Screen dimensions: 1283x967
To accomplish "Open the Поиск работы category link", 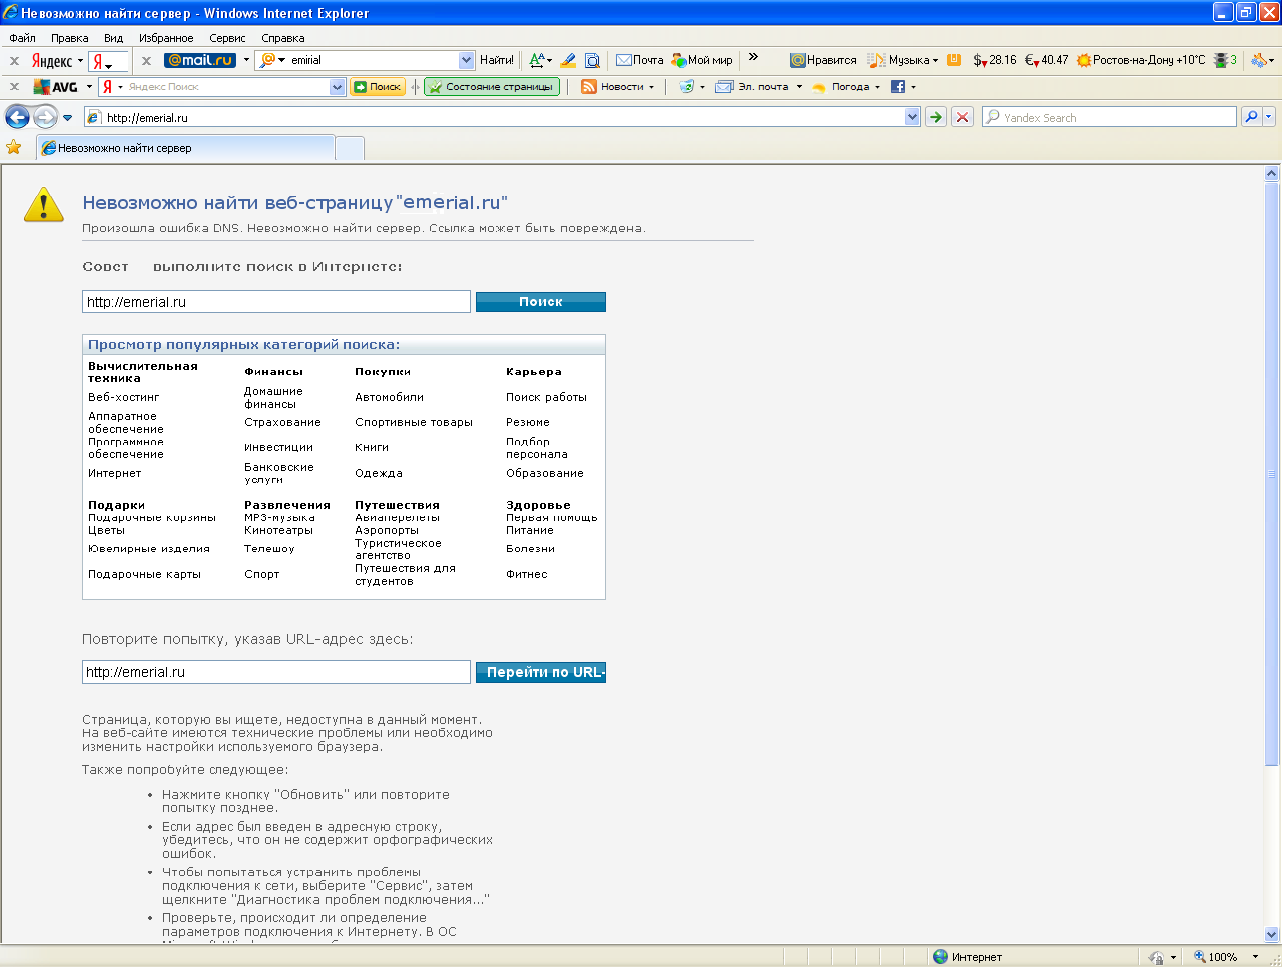I will pyautogui.click(x=547, y=397).
